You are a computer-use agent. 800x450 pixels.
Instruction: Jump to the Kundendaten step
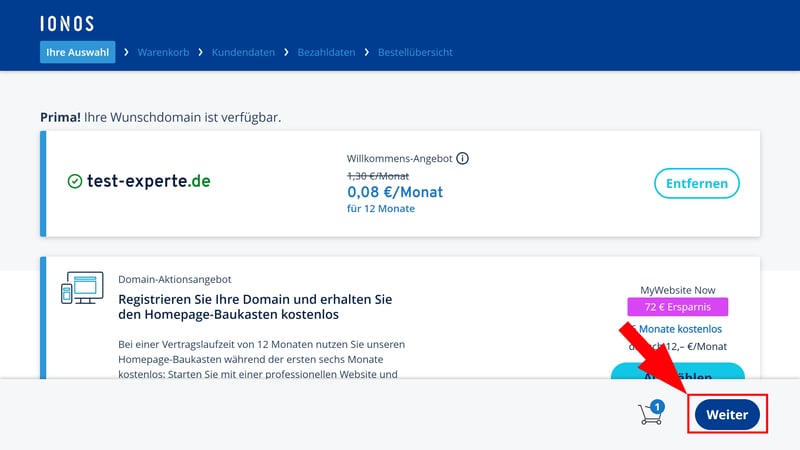[x=243, y=52]
